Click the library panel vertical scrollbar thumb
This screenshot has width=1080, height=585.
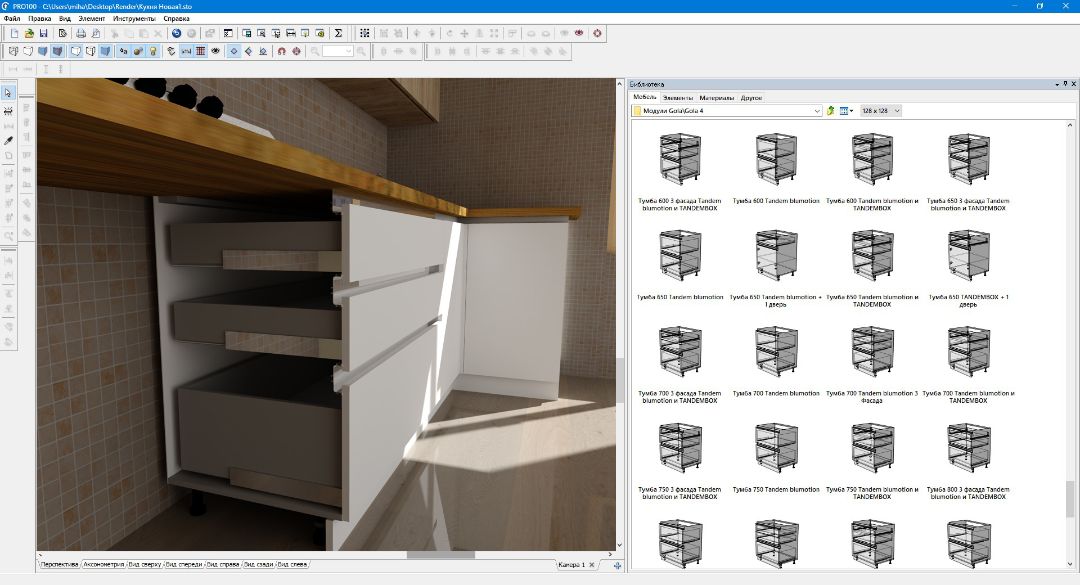click(x=1070, y=498)
